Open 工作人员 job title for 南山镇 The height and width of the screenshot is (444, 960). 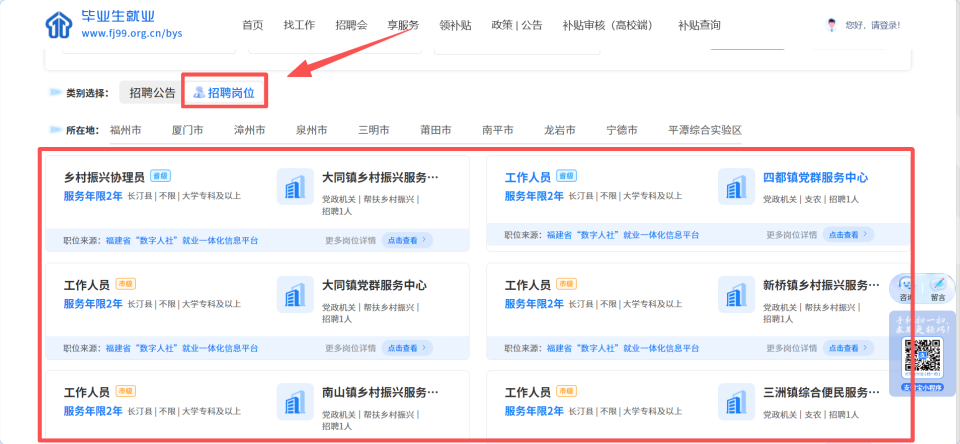86,393
